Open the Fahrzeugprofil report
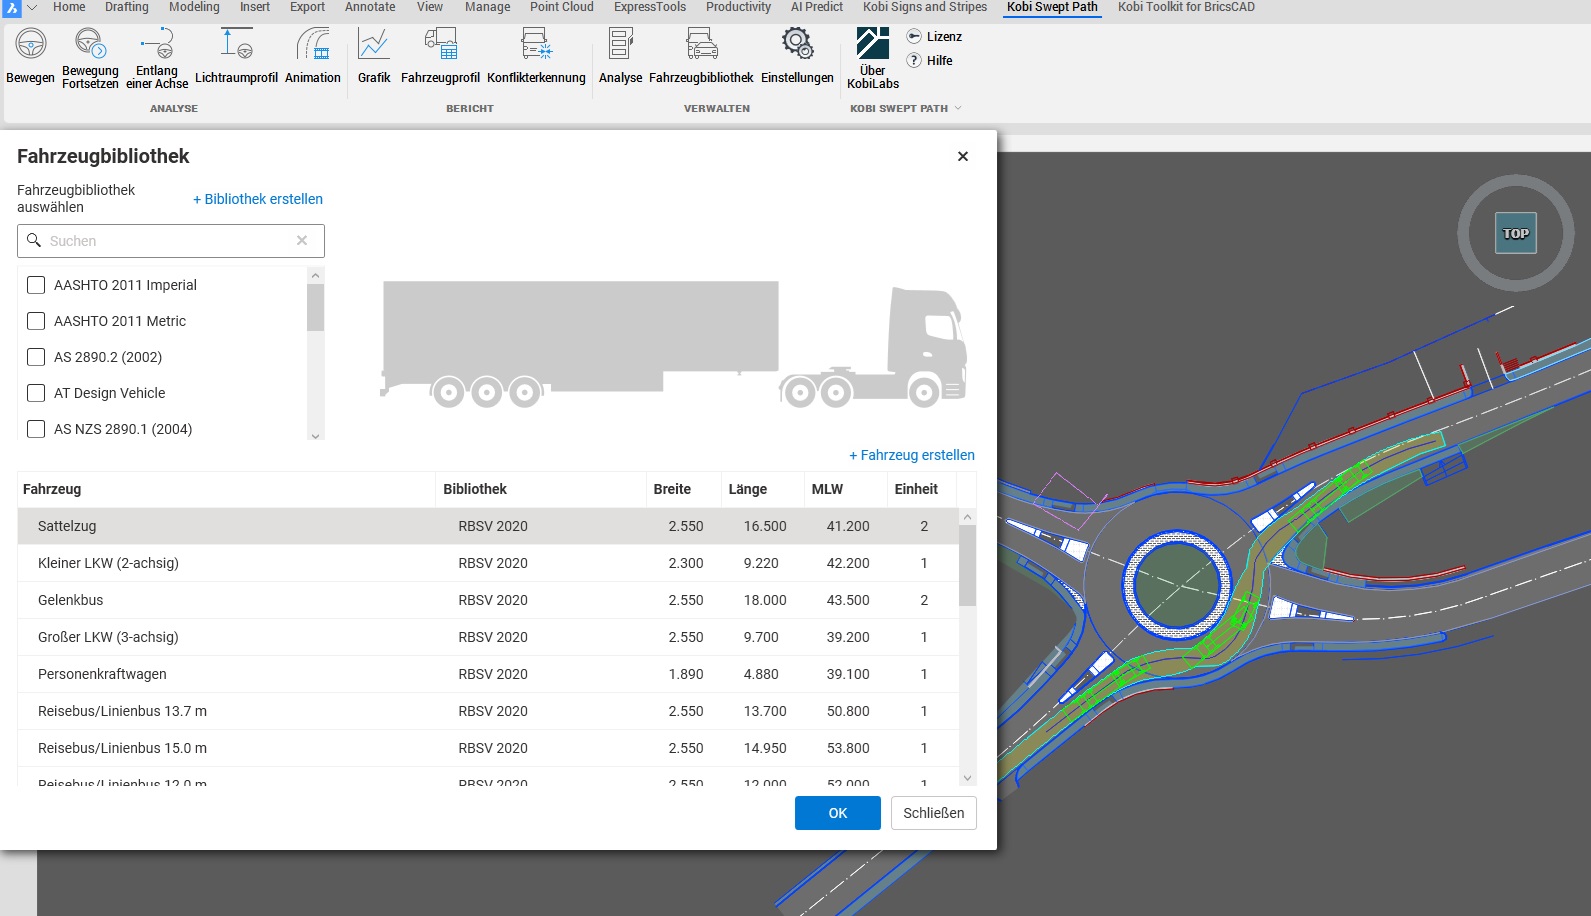 pos(440,57)
